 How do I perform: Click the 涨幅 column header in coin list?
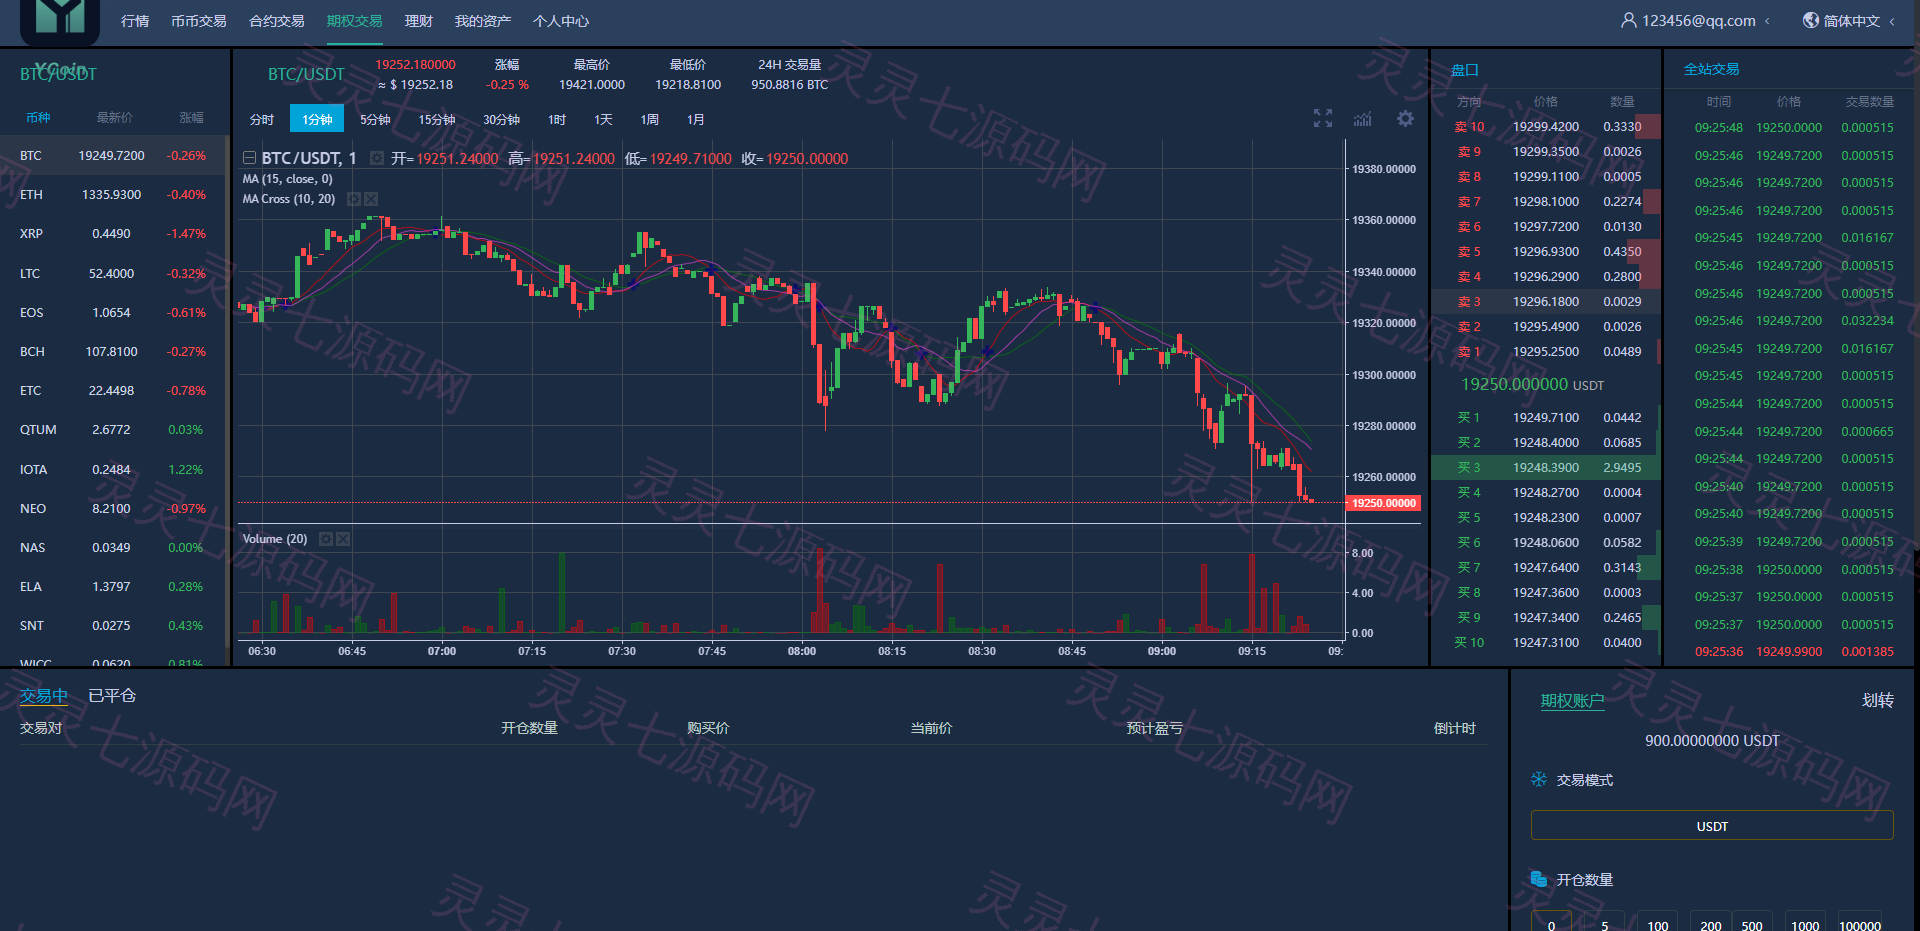(x=191, y=118)
